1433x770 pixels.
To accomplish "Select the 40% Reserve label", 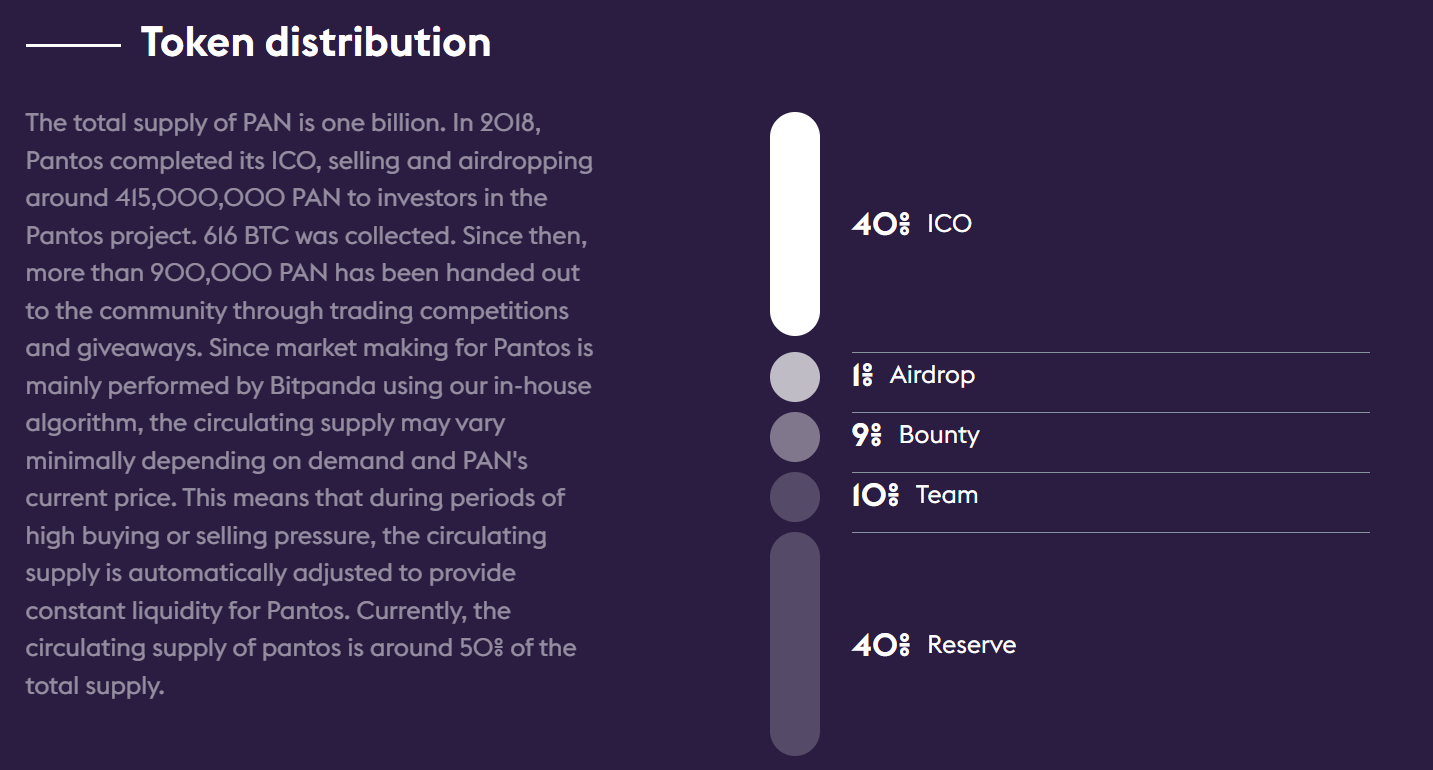I will click(934, 645).
